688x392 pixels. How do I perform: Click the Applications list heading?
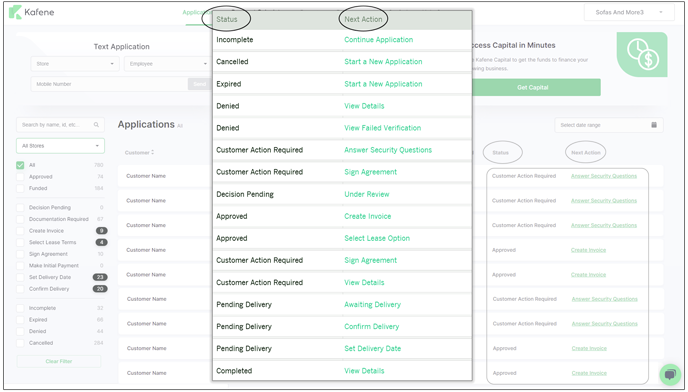click(146, 125)
